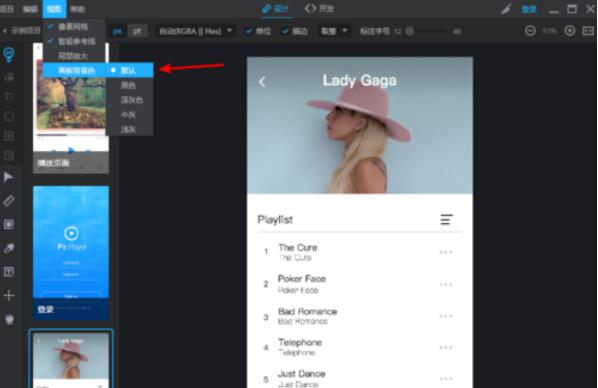Select the arrow selection tool
The width and height of the screenshot is (598, 388).
8,177
